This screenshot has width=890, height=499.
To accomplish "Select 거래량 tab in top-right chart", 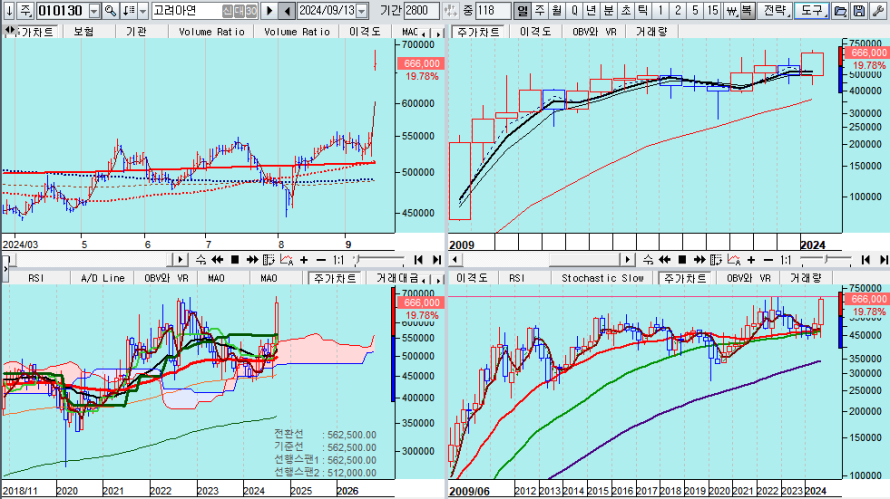I will coord(652,32).
